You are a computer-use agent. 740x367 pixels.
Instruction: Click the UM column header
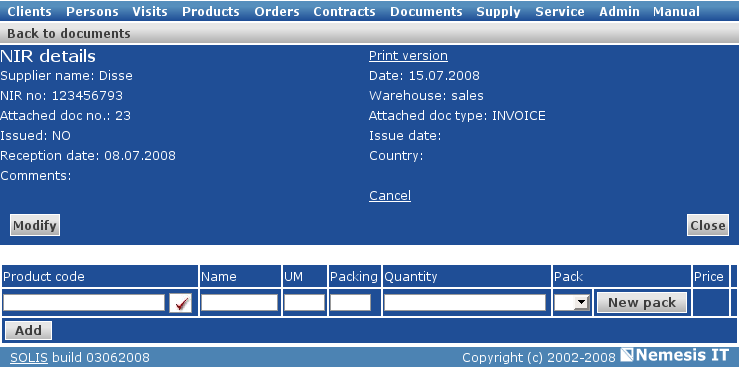tap(305, 276)
